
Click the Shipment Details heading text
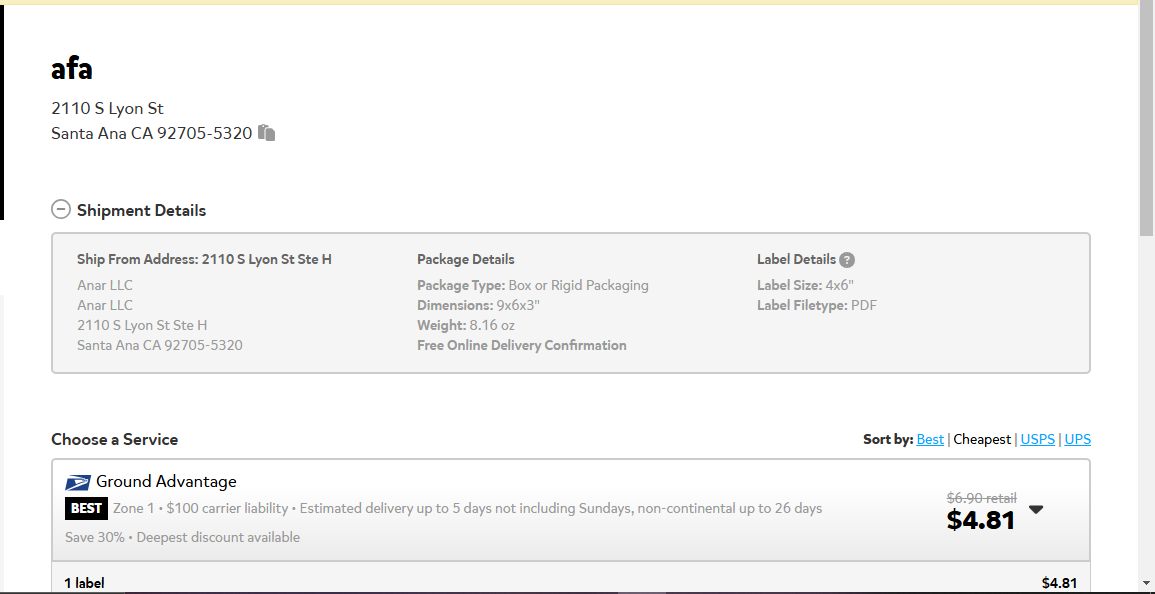[141, 211]
